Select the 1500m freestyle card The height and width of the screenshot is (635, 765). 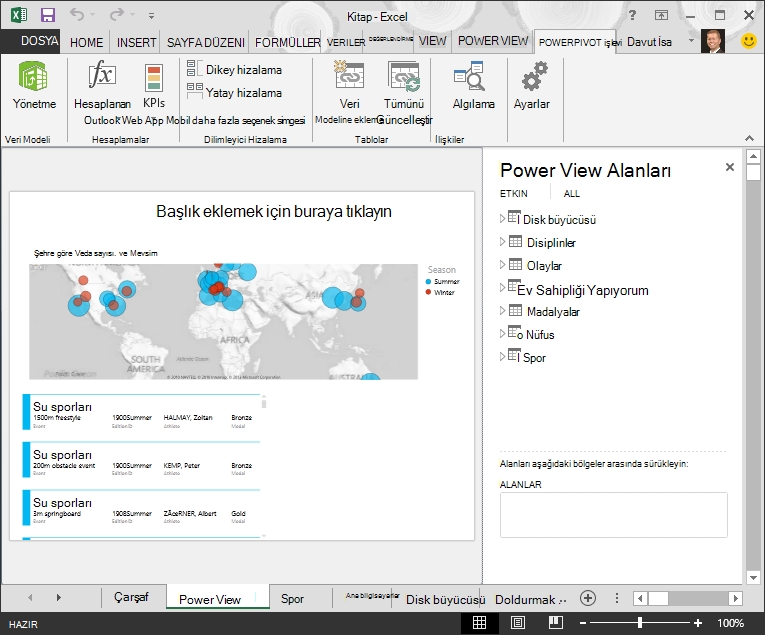pyautogui.click(x=141, y=412)
